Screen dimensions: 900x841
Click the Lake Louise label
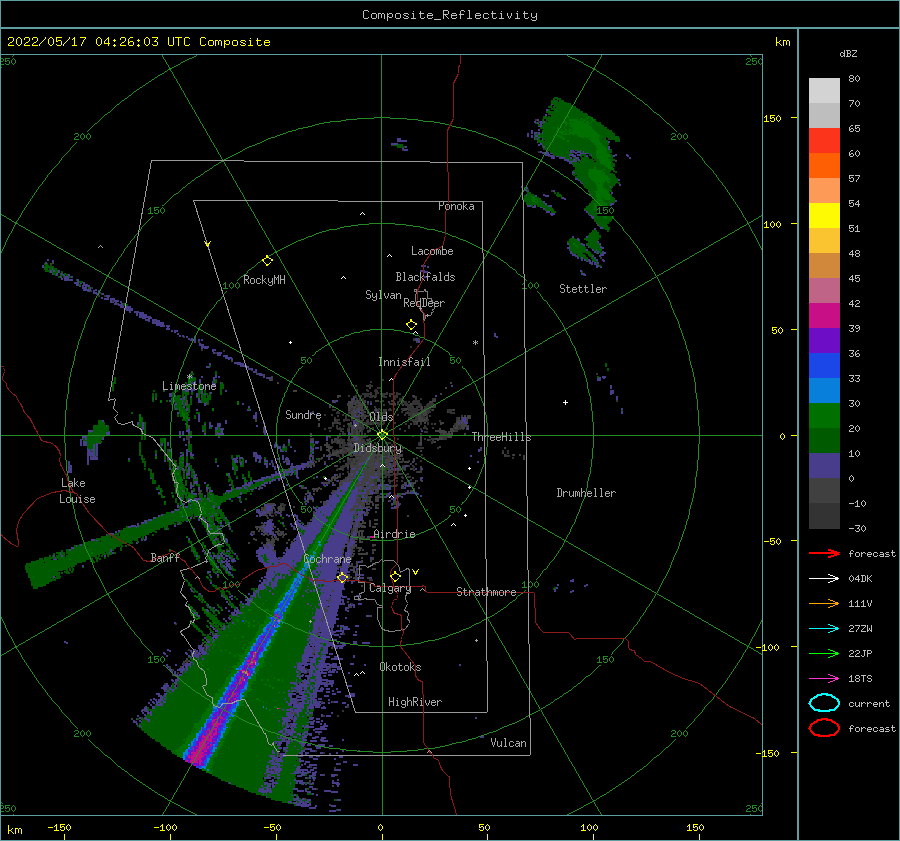[77, 491]
